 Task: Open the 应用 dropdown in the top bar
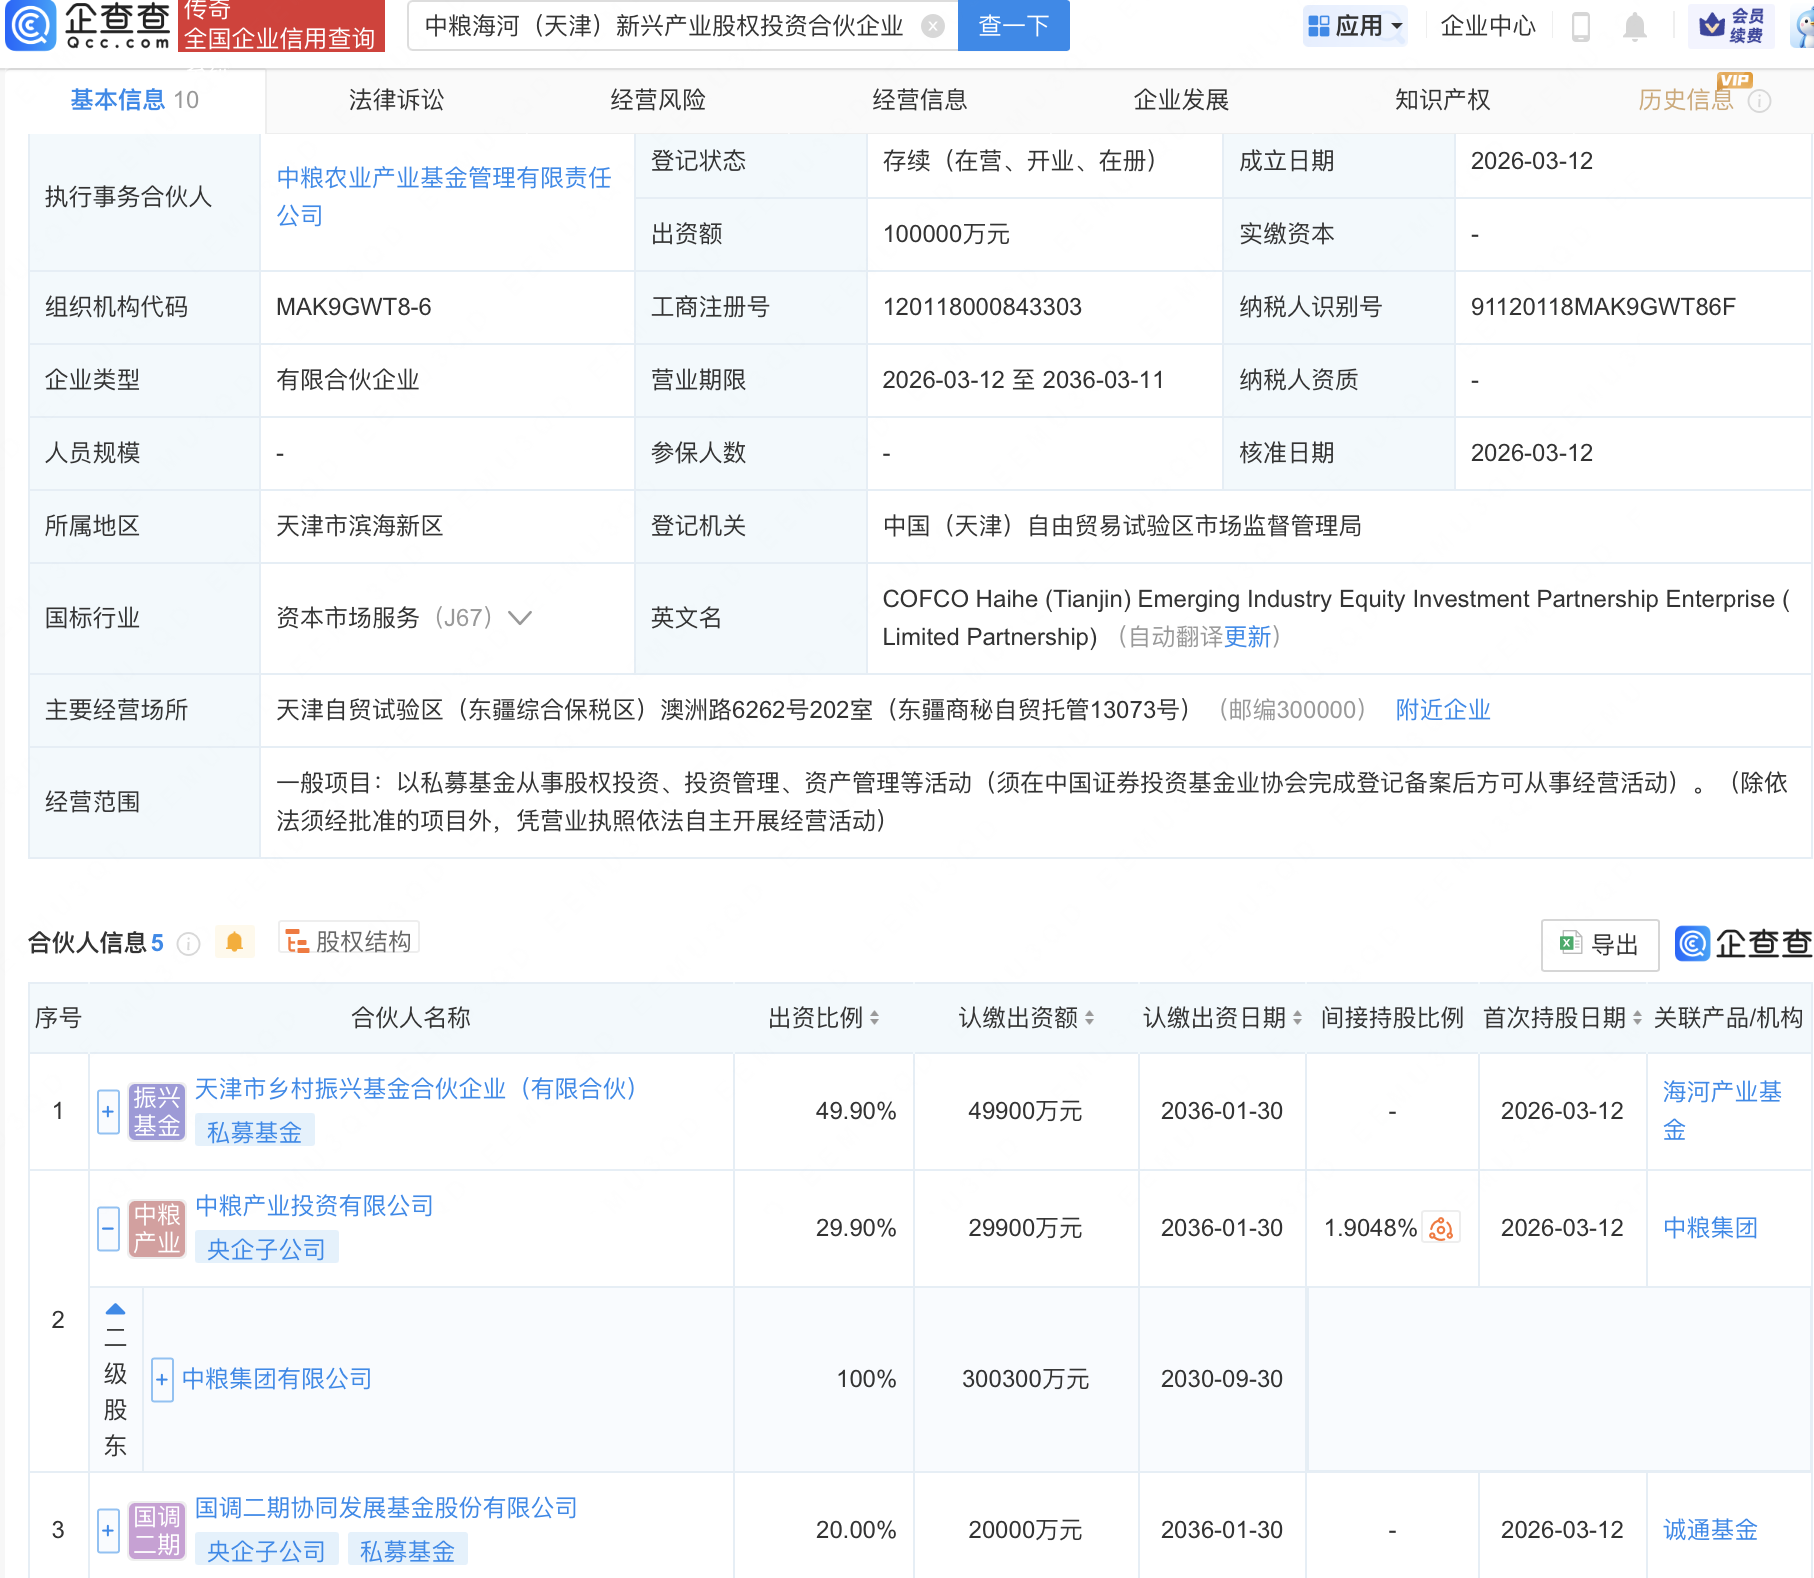[1355, 25]
